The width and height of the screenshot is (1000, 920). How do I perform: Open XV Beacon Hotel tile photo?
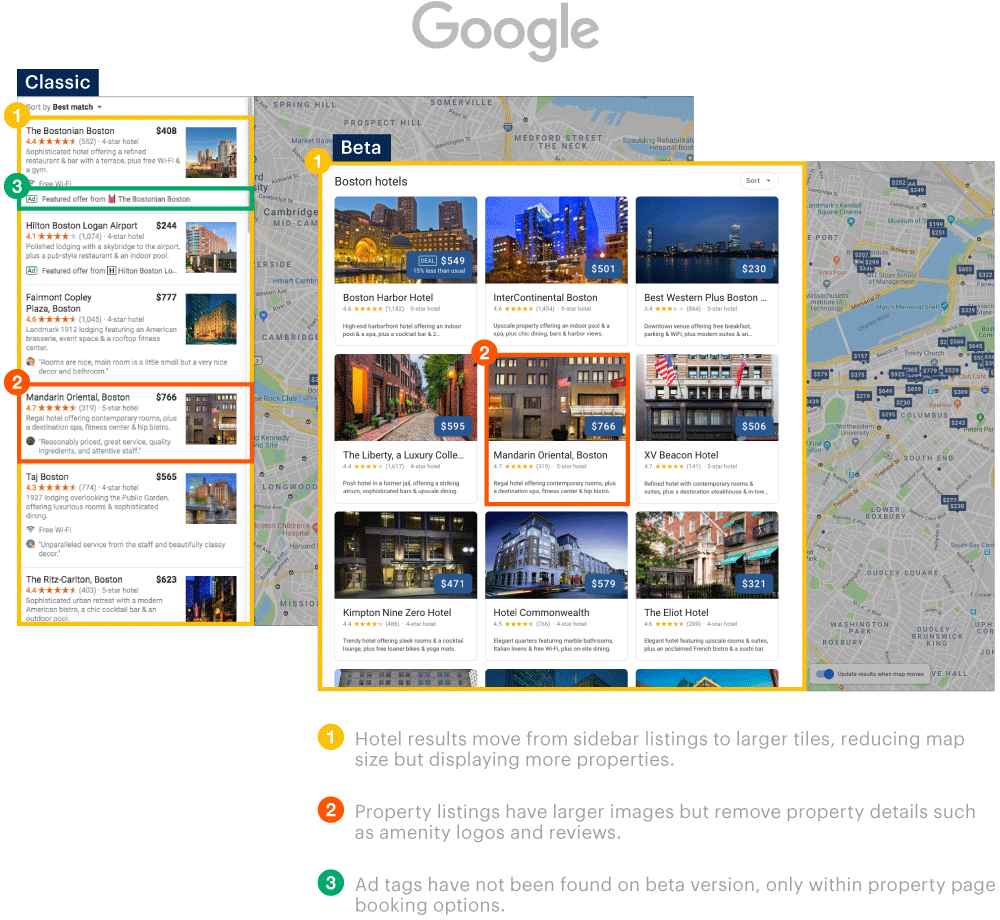tap(707, 397)
